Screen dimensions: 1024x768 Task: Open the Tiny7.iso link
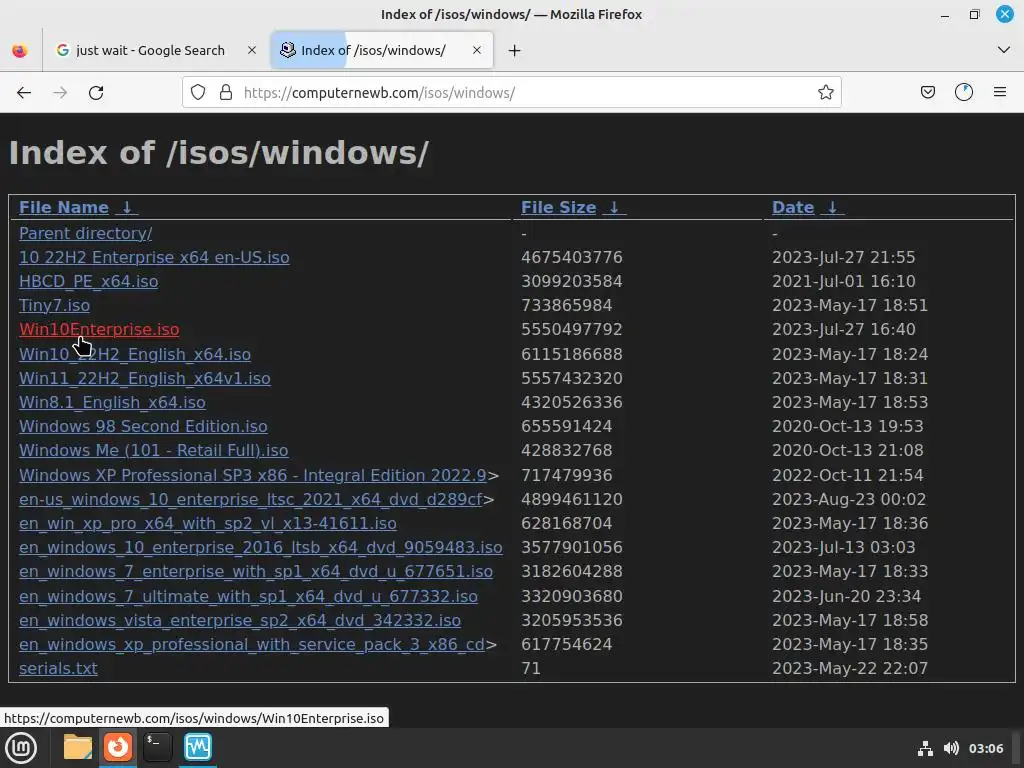coord(54,306)
